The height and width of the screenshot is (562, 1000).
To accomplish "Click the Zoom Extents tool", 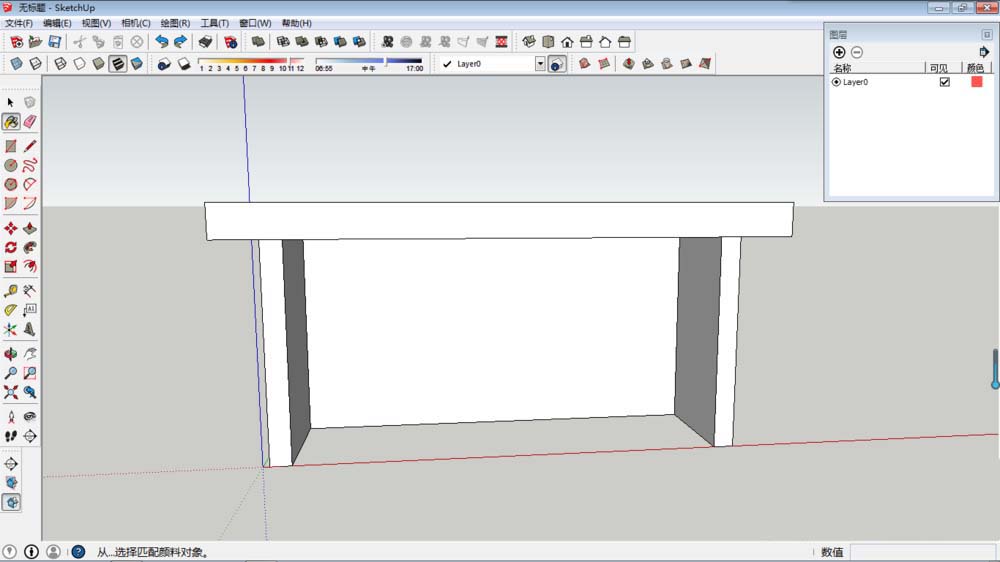I will (x=11, y=392).
